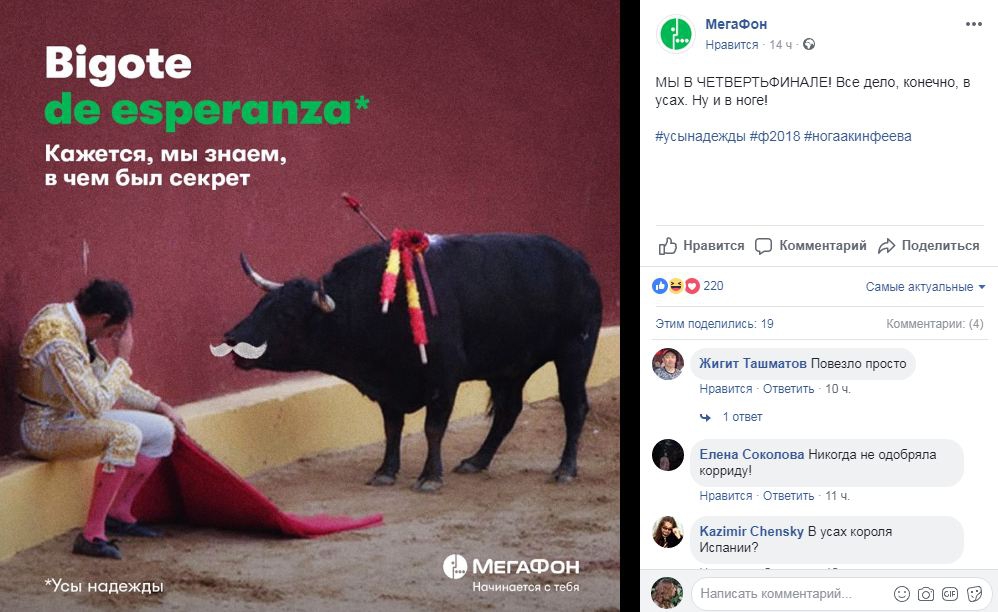This screenshot has height=612, width=998.
Task: Like the post with Нравится thumbs-up
Action: click(701, 246)
